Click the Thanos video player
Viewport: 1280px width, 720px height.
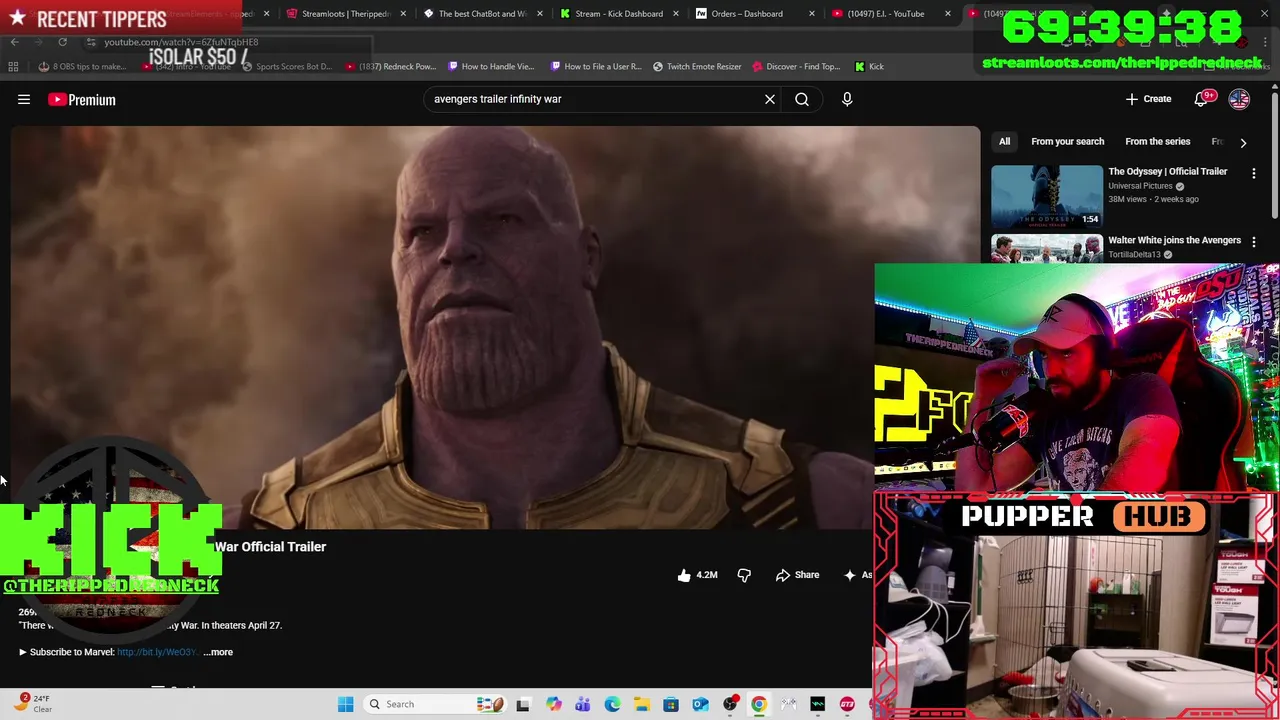495,327
